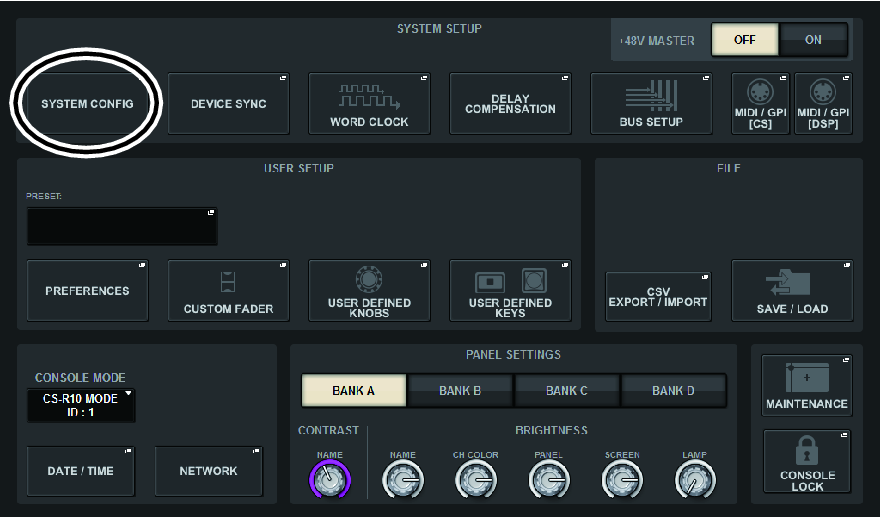
Task: Open the user setup Preset selector field
Action: tap(122, 227)
